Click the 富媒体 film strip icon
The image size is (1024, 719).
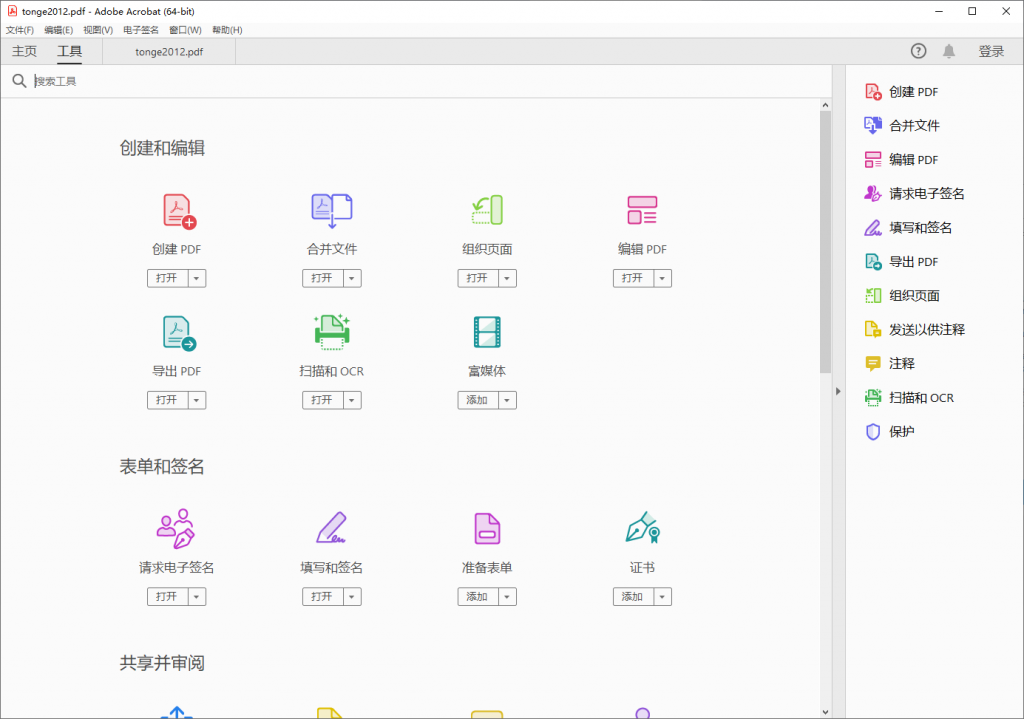[x=487, y=332]
